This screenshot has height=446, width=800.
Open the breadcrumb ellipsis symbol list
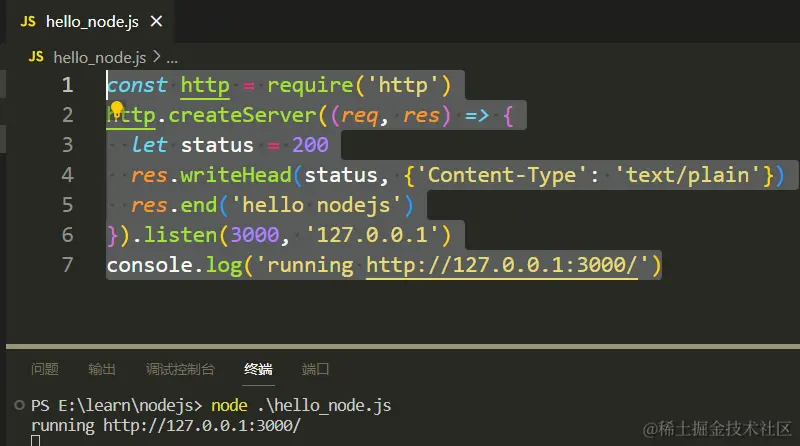click(172, 59)
